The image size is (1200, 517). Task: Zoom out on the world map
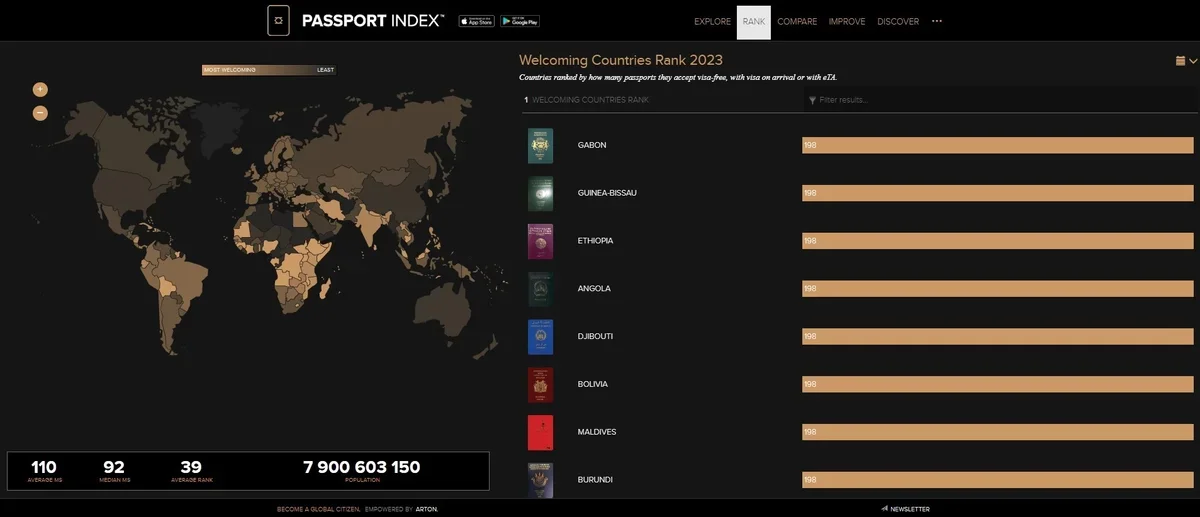click(x=40, y=113)
